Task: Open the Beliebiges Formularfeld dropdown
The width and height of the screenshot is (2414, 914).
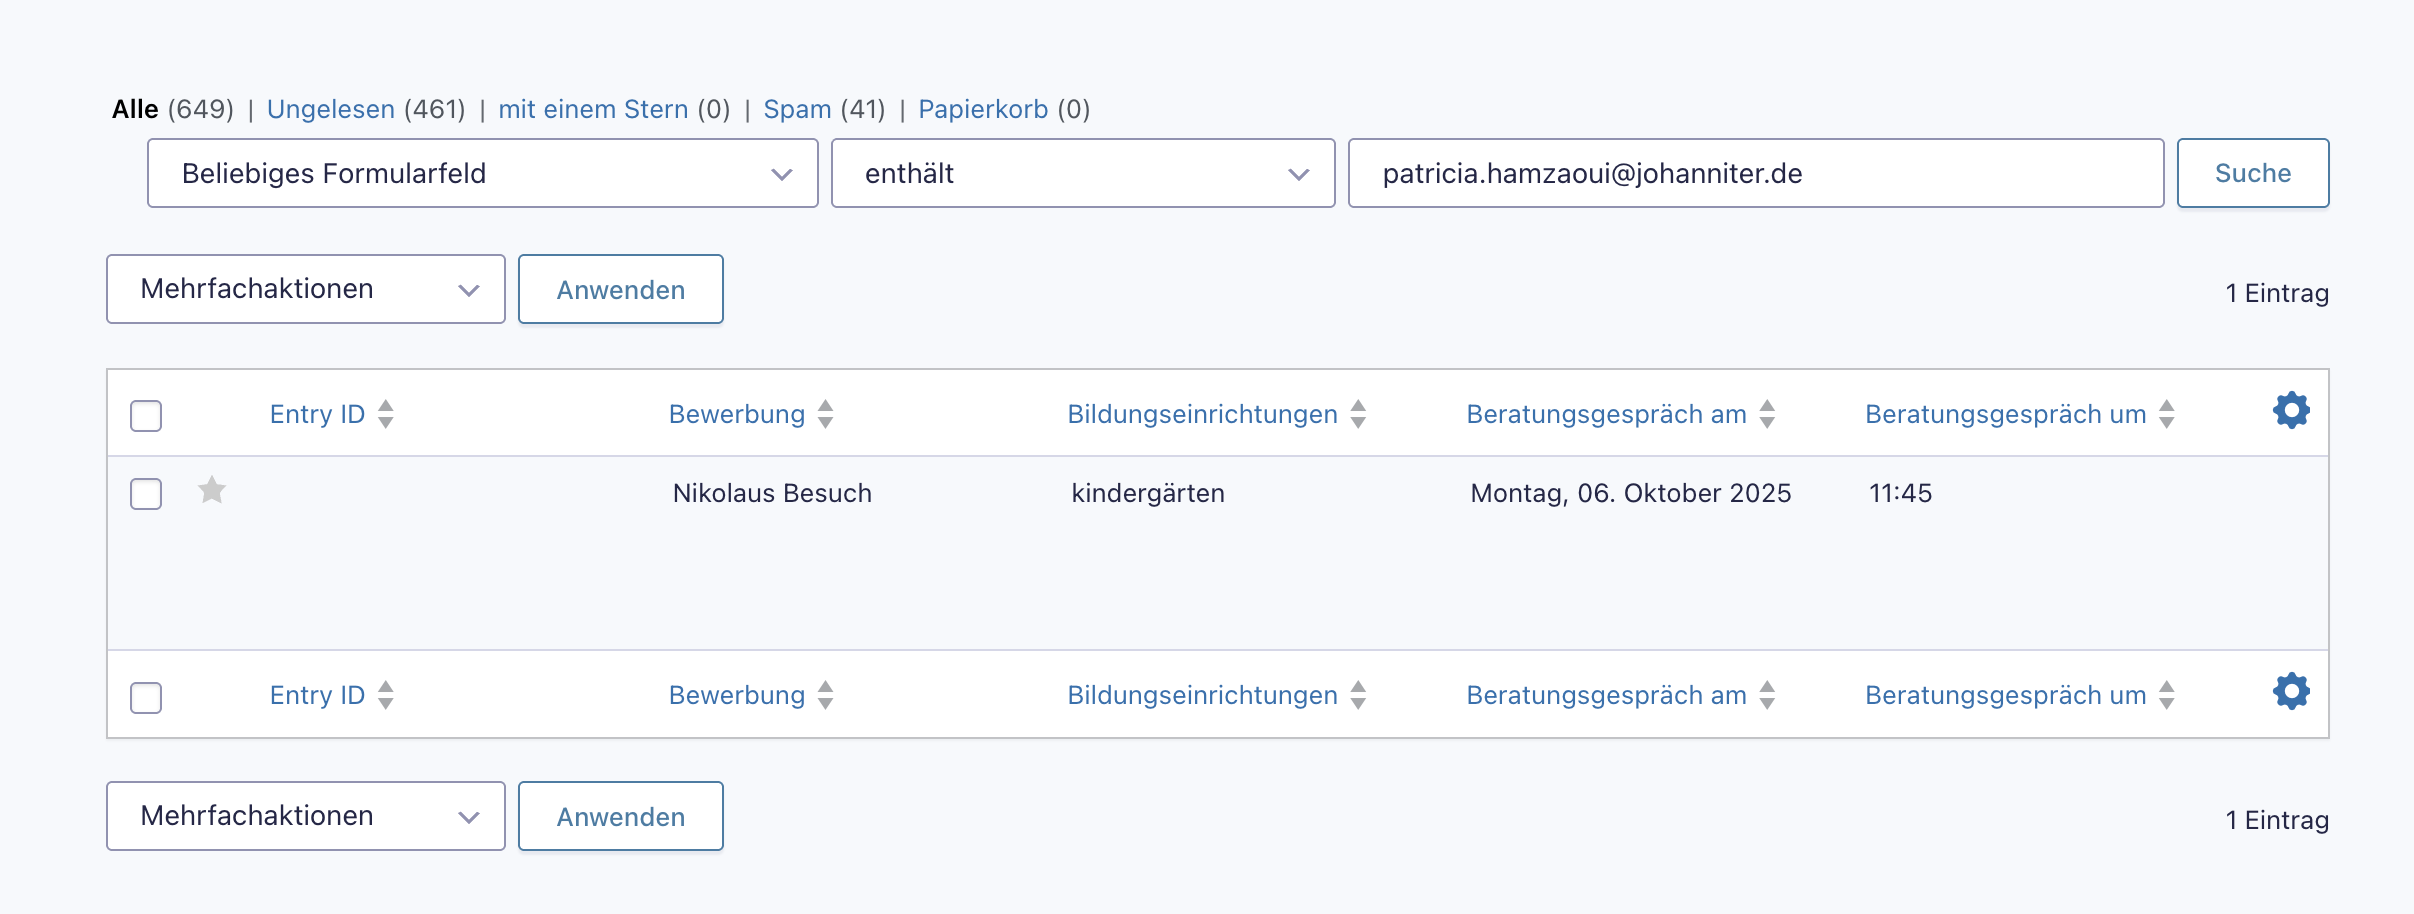Action: 482,174
